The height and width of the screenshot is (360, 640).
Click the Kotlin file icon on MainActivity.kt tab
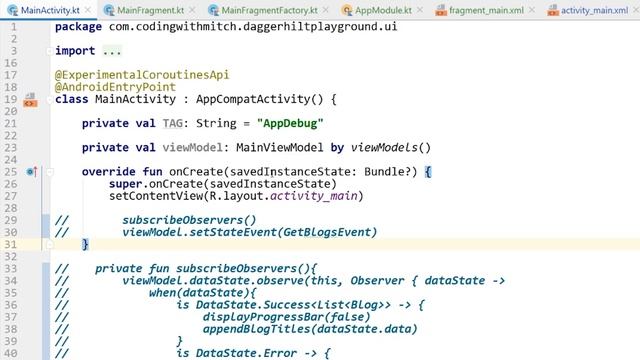13,10
